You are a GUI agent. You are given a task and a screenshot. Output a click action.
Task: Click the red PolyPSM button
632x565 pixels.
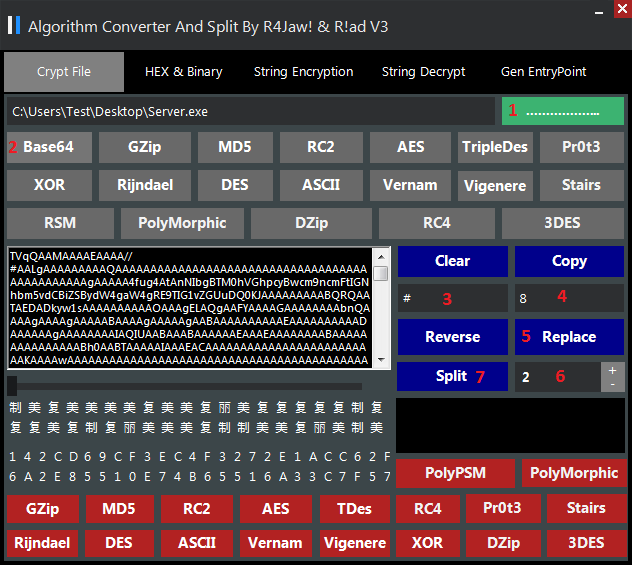(x=455, y=473)
